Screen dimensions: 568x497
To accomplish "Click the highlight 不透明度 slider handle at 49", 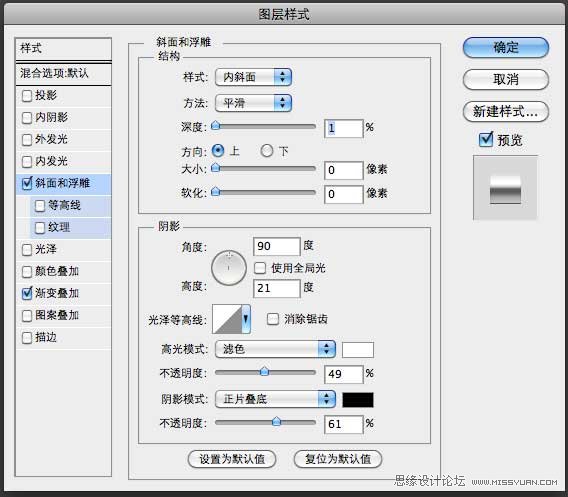I will (x=264, y=372).
